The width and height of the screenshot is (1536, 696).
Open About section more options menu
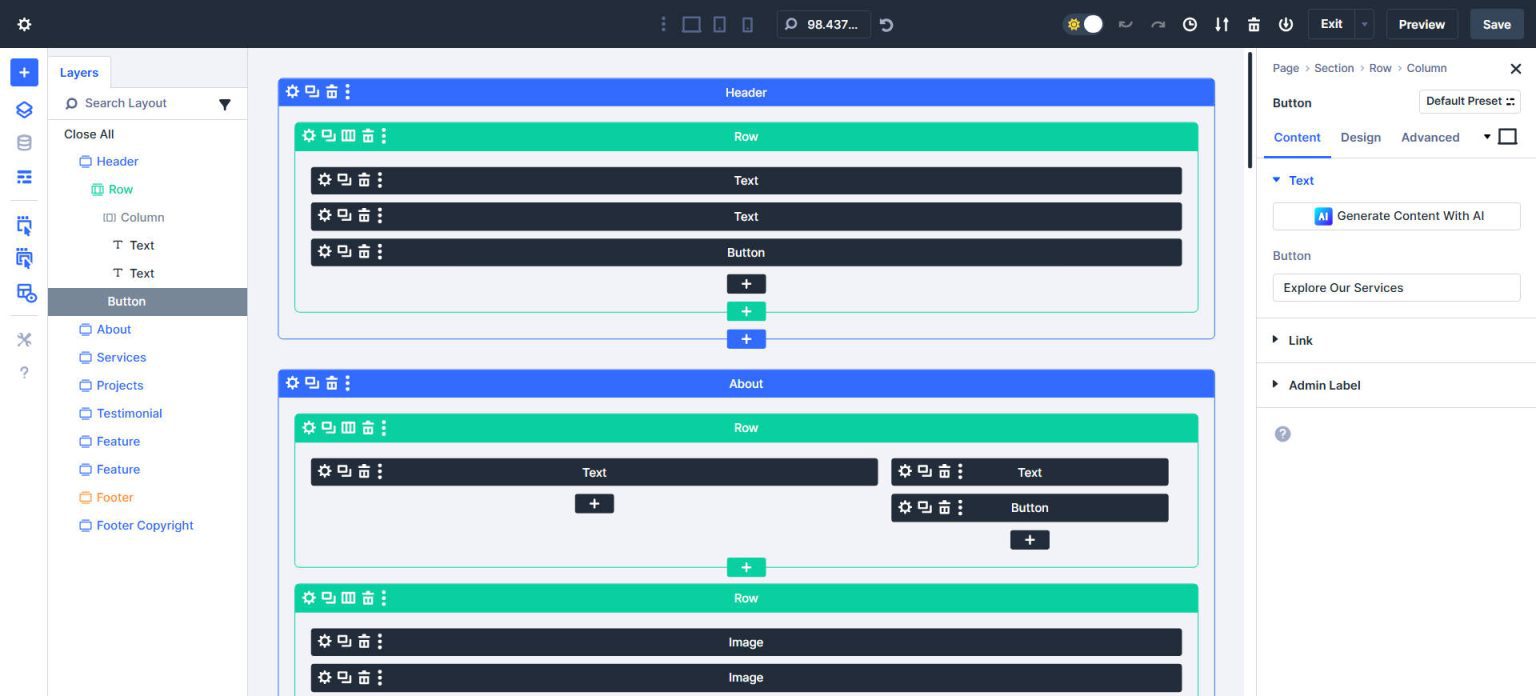(348, 383)
